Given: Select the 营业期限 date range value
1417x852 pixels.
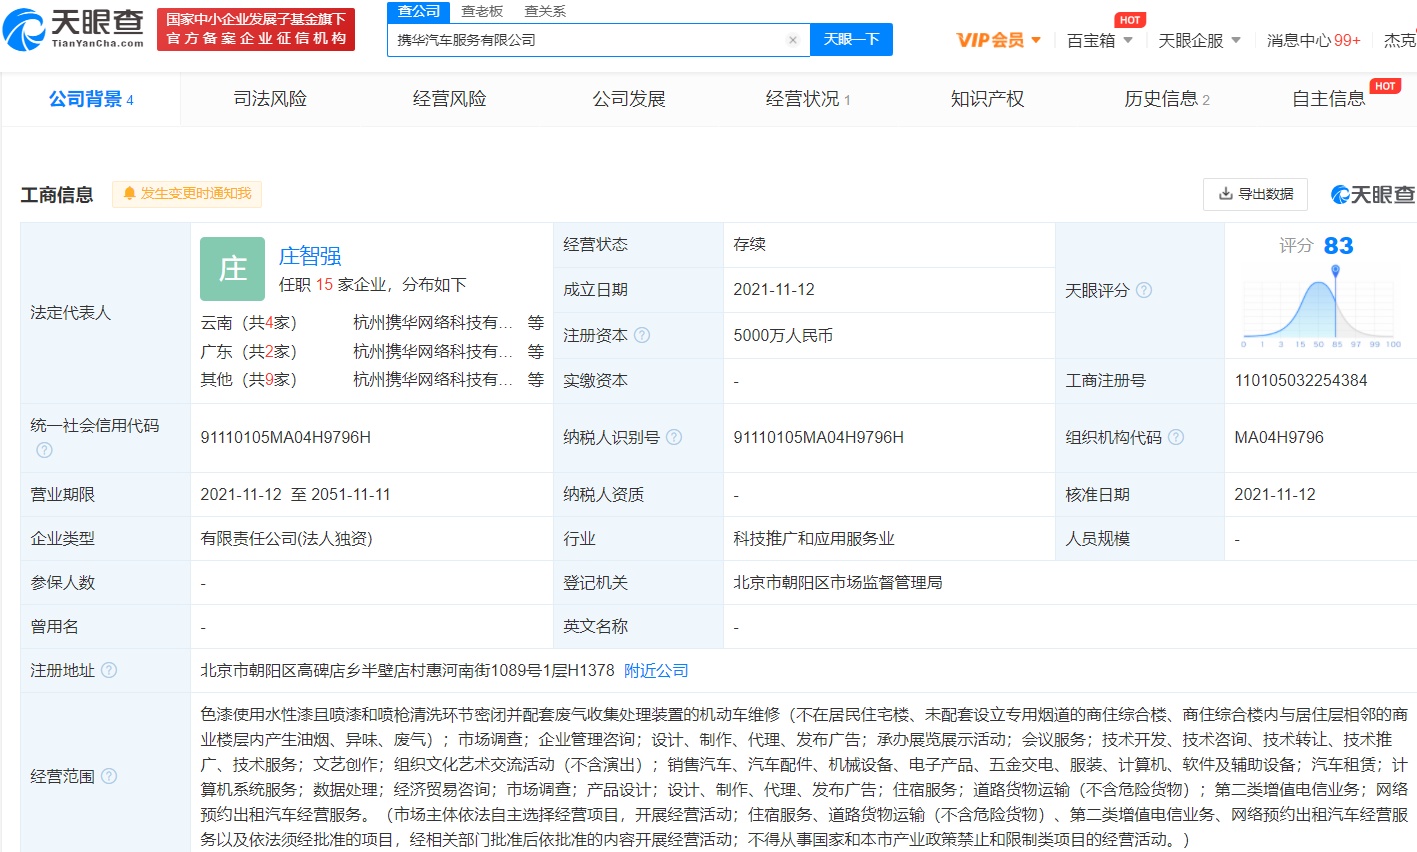Looking at the screenshot, I should pos(295,494).
